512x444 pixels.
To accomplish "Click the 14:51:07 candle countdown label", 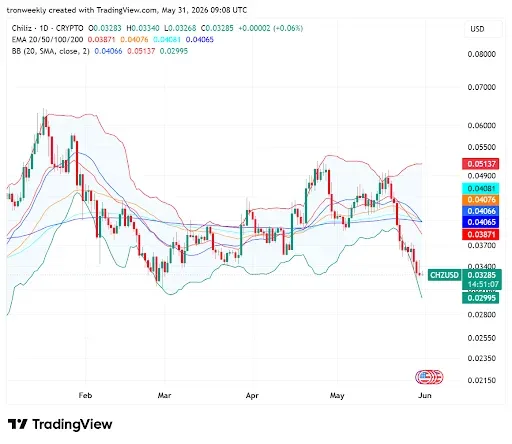I will pyautogui.click(x=482, y=284).
